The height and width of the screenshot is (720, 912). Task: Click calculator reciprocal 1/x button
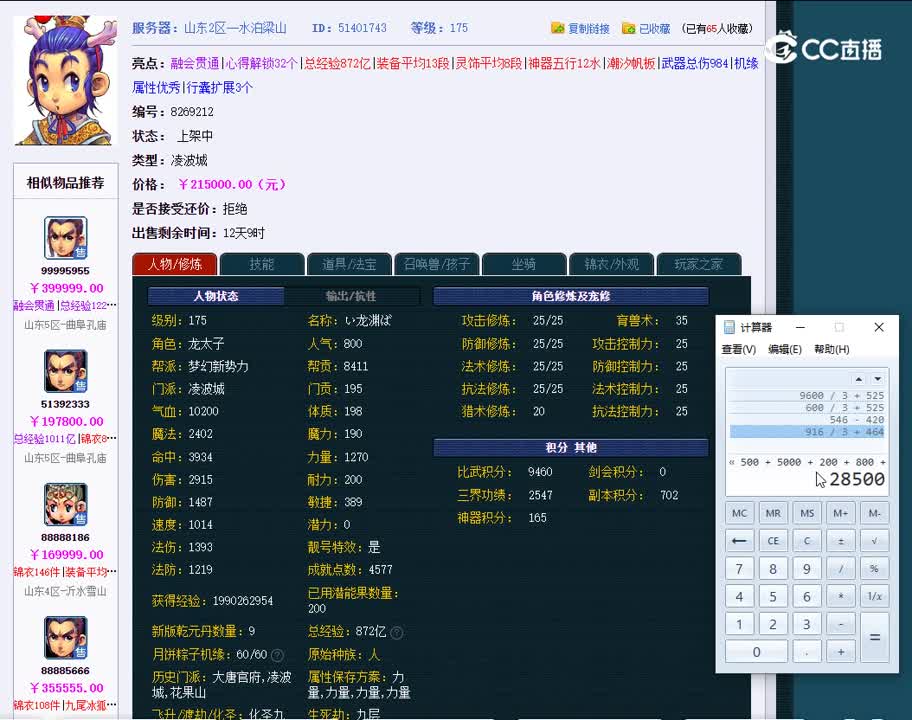pos(874,596)
